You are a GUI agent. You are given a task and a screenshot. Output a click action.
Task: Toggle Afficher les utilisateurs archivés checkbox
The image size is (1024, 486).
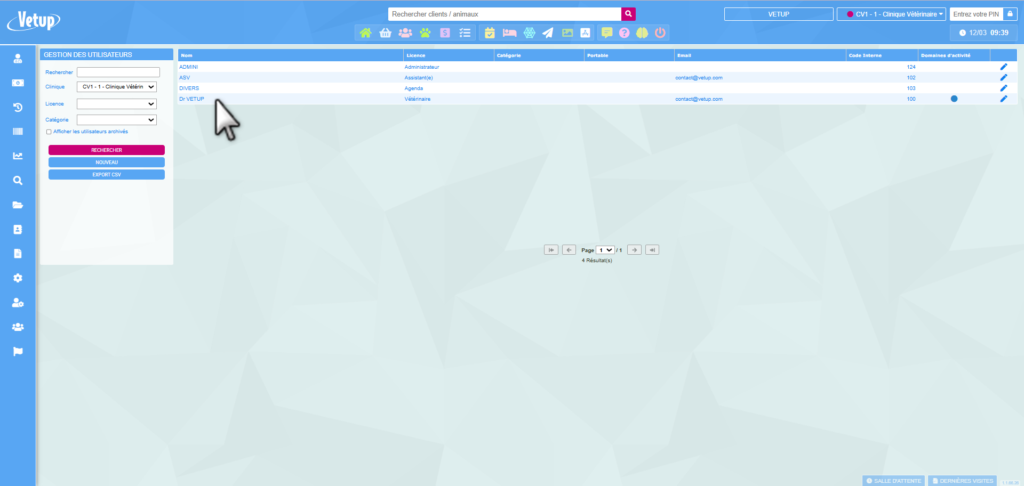49,131
